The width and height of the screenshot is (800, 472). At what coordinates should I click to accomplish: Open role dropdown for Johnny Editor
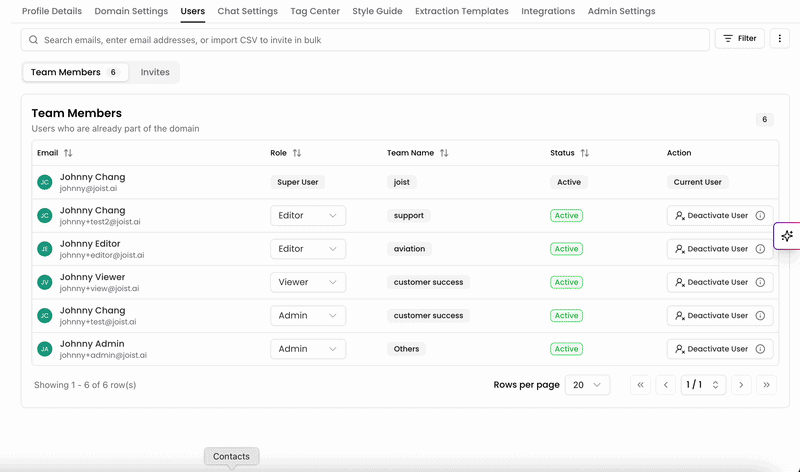308,249
